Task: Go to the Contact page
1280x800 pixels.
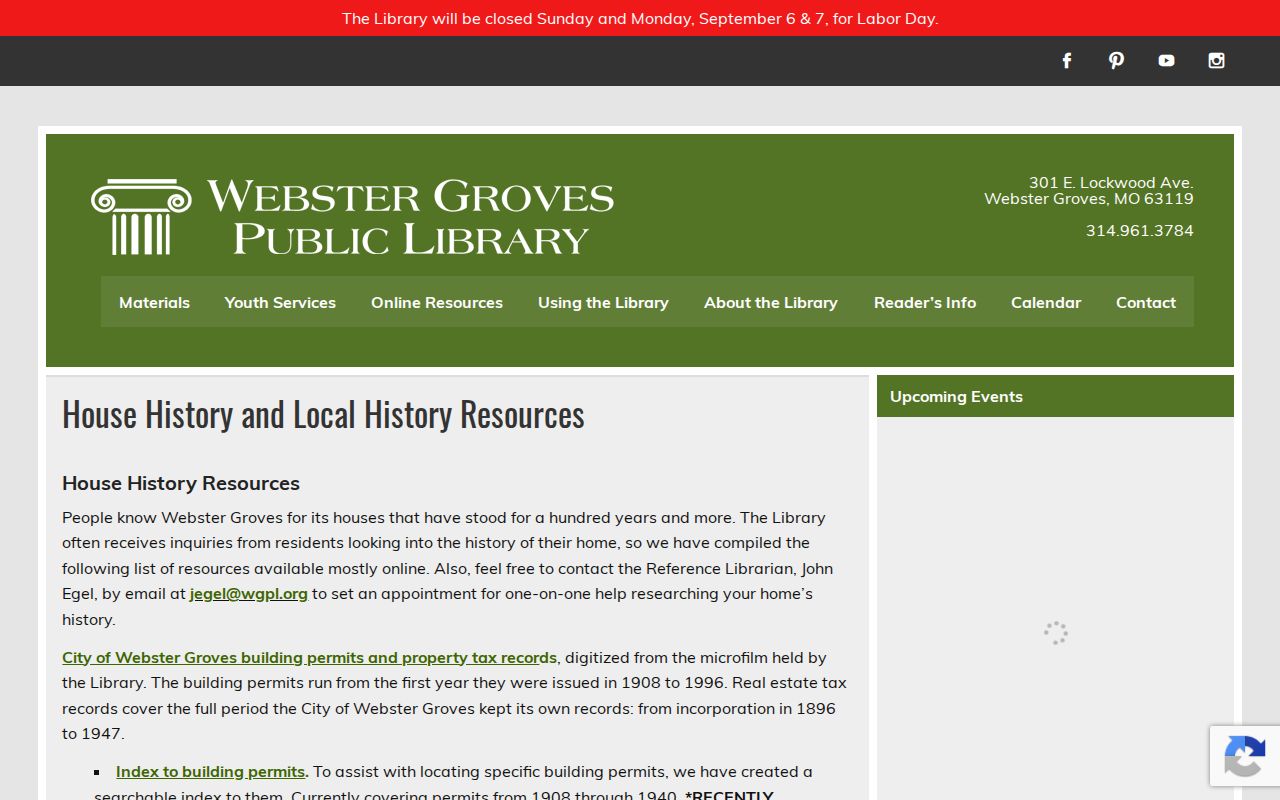Action: tap(1146, 302)
